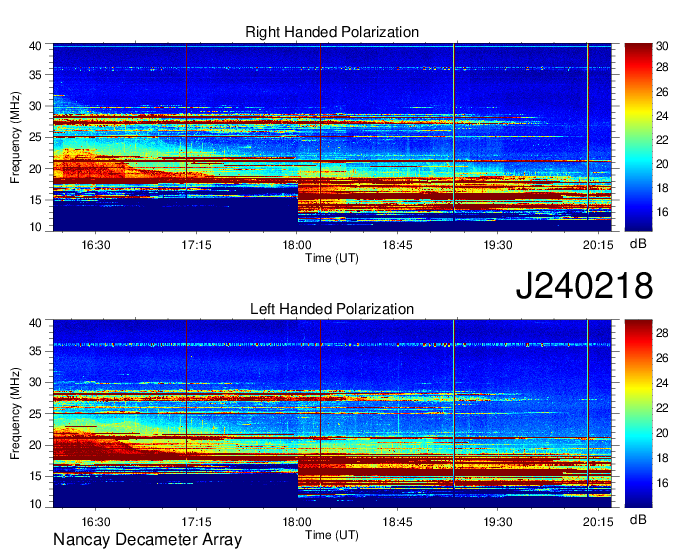Select 35 MHz frequency tick on left-handed plot
This screenshot has height=552, width=680.
click(35, 351)
